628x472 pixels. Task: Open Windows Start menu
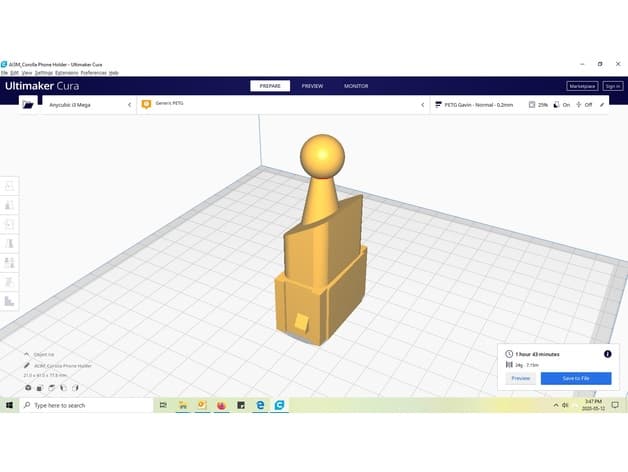(9, 405)
